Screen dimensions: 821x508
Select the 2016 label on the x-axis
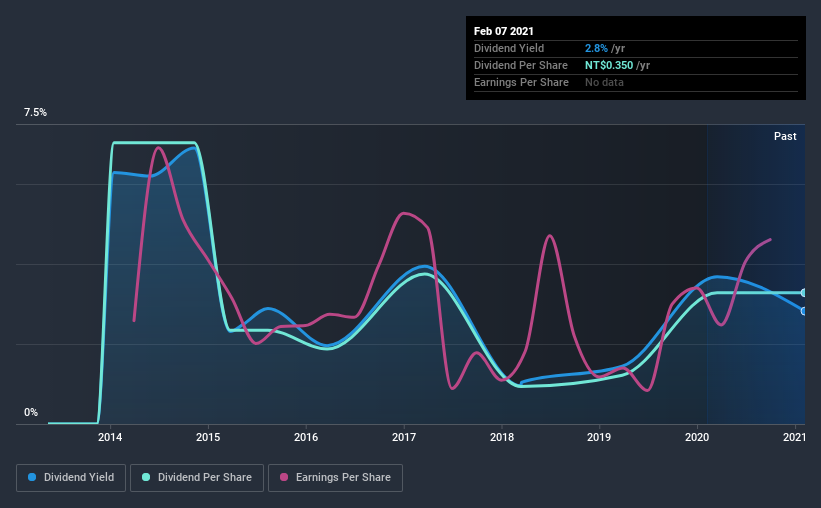click(x=306, y=437)
